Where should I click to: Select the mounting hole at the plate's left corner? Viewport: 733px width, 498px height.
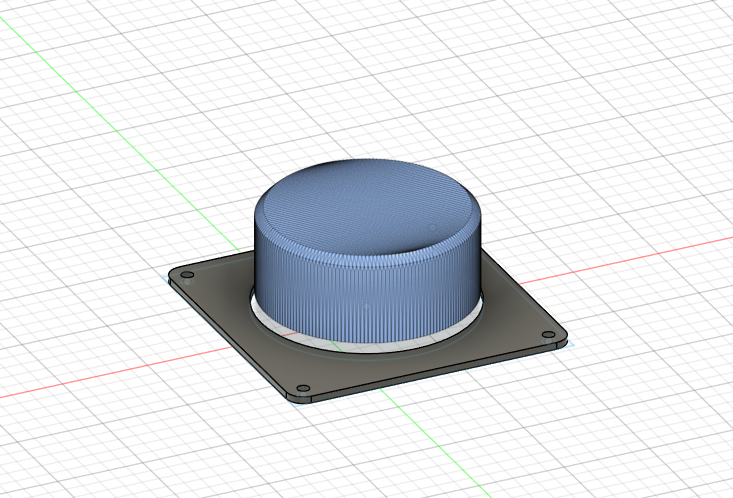click(186, 276)
